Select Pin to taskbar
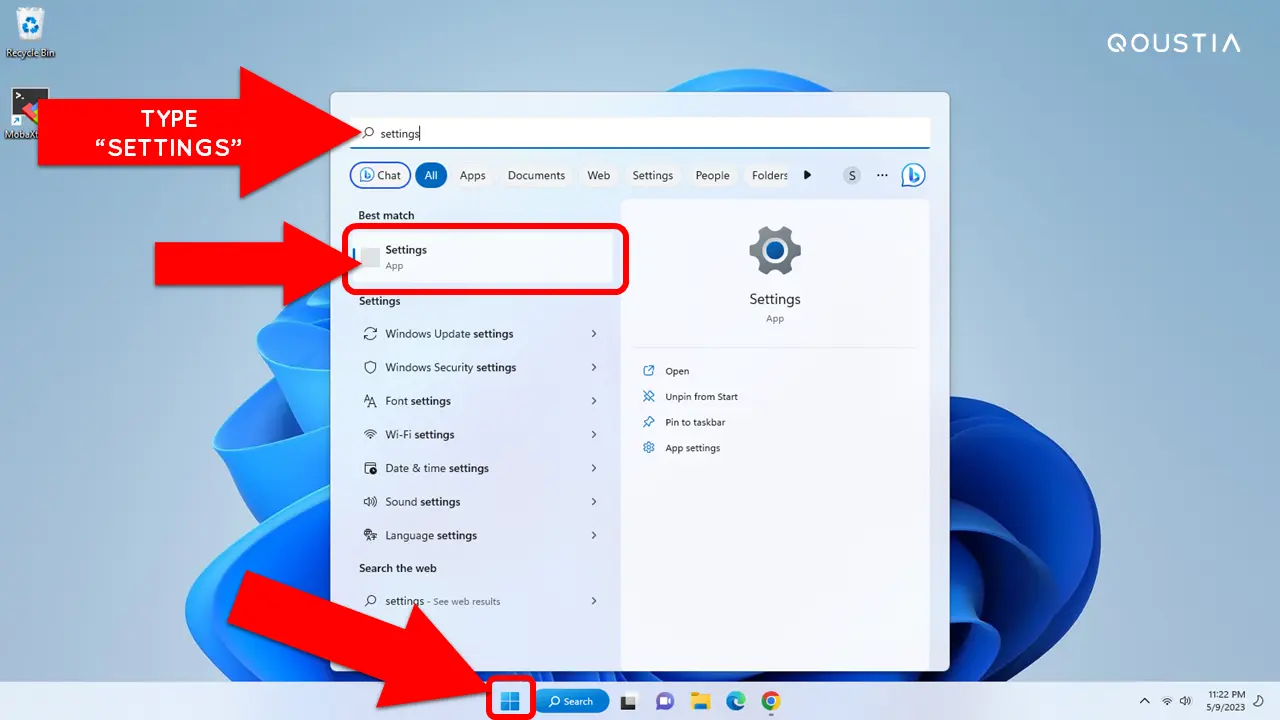Viewport: 1280px width, 720px height. point(695,422)
